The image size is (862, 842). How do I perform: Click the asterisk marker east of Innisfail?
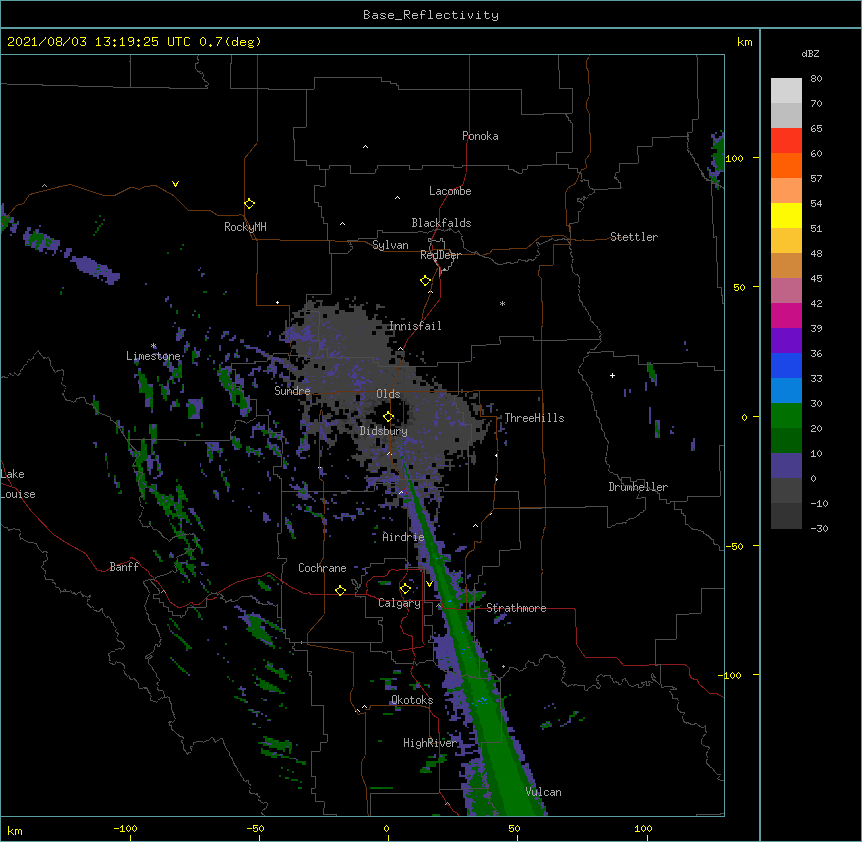coord(502,303)
